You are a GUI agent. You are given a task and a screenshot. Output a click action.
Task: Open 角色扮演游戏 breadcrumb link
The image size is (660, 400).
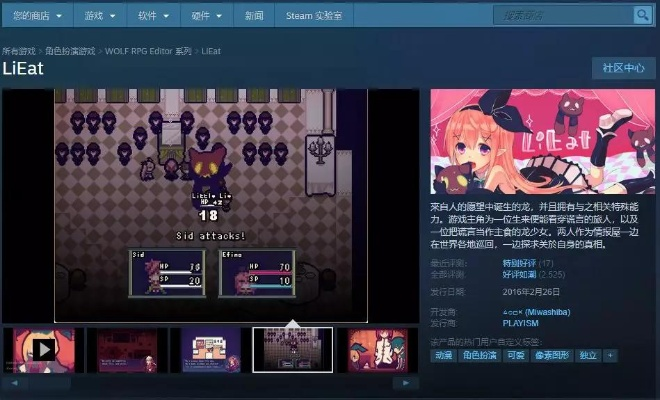tap(70, 51)
